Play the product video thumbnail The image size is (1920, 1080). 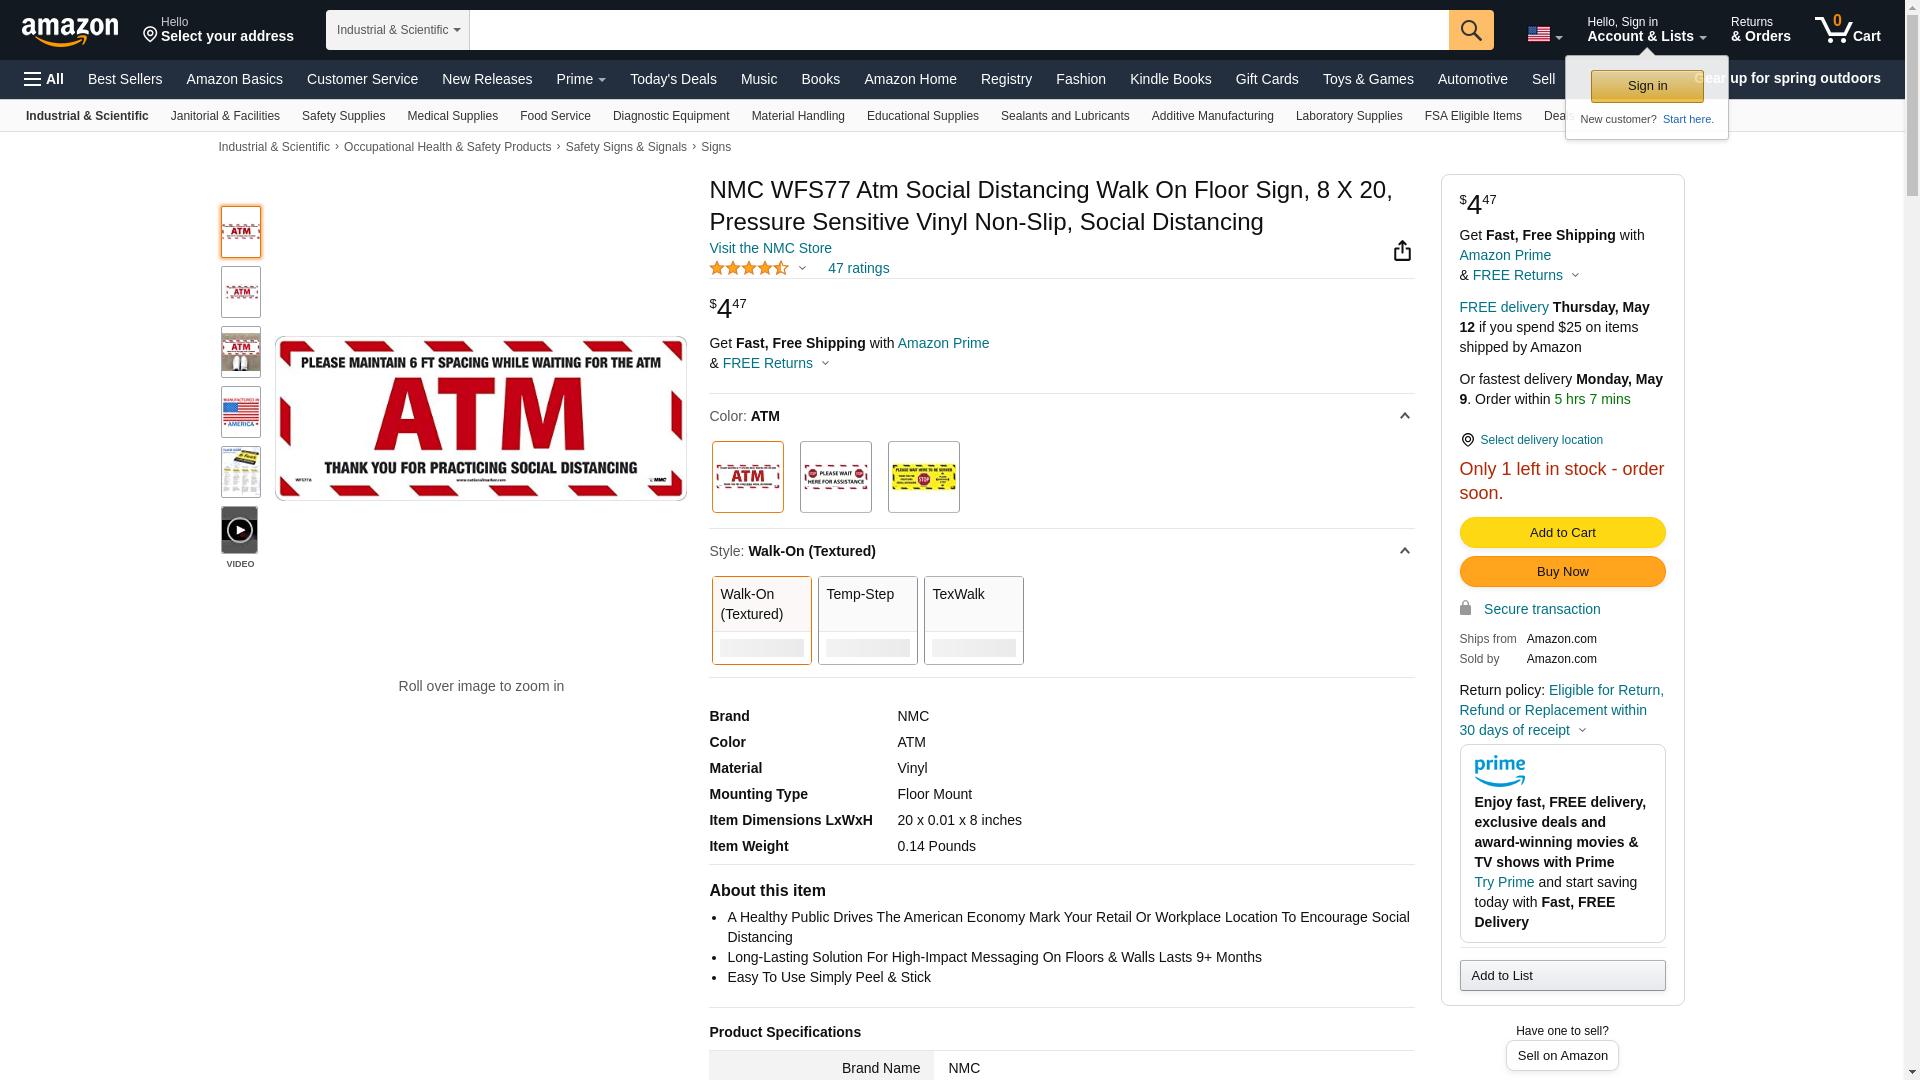(240, 530)
